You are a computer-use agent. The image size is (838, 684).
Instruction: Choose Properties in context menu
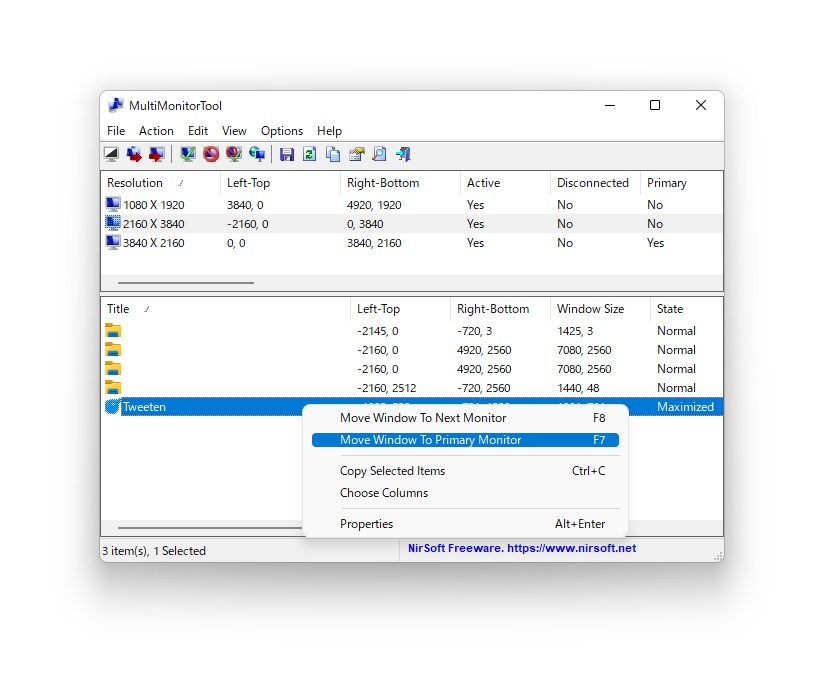click(465, 524)
